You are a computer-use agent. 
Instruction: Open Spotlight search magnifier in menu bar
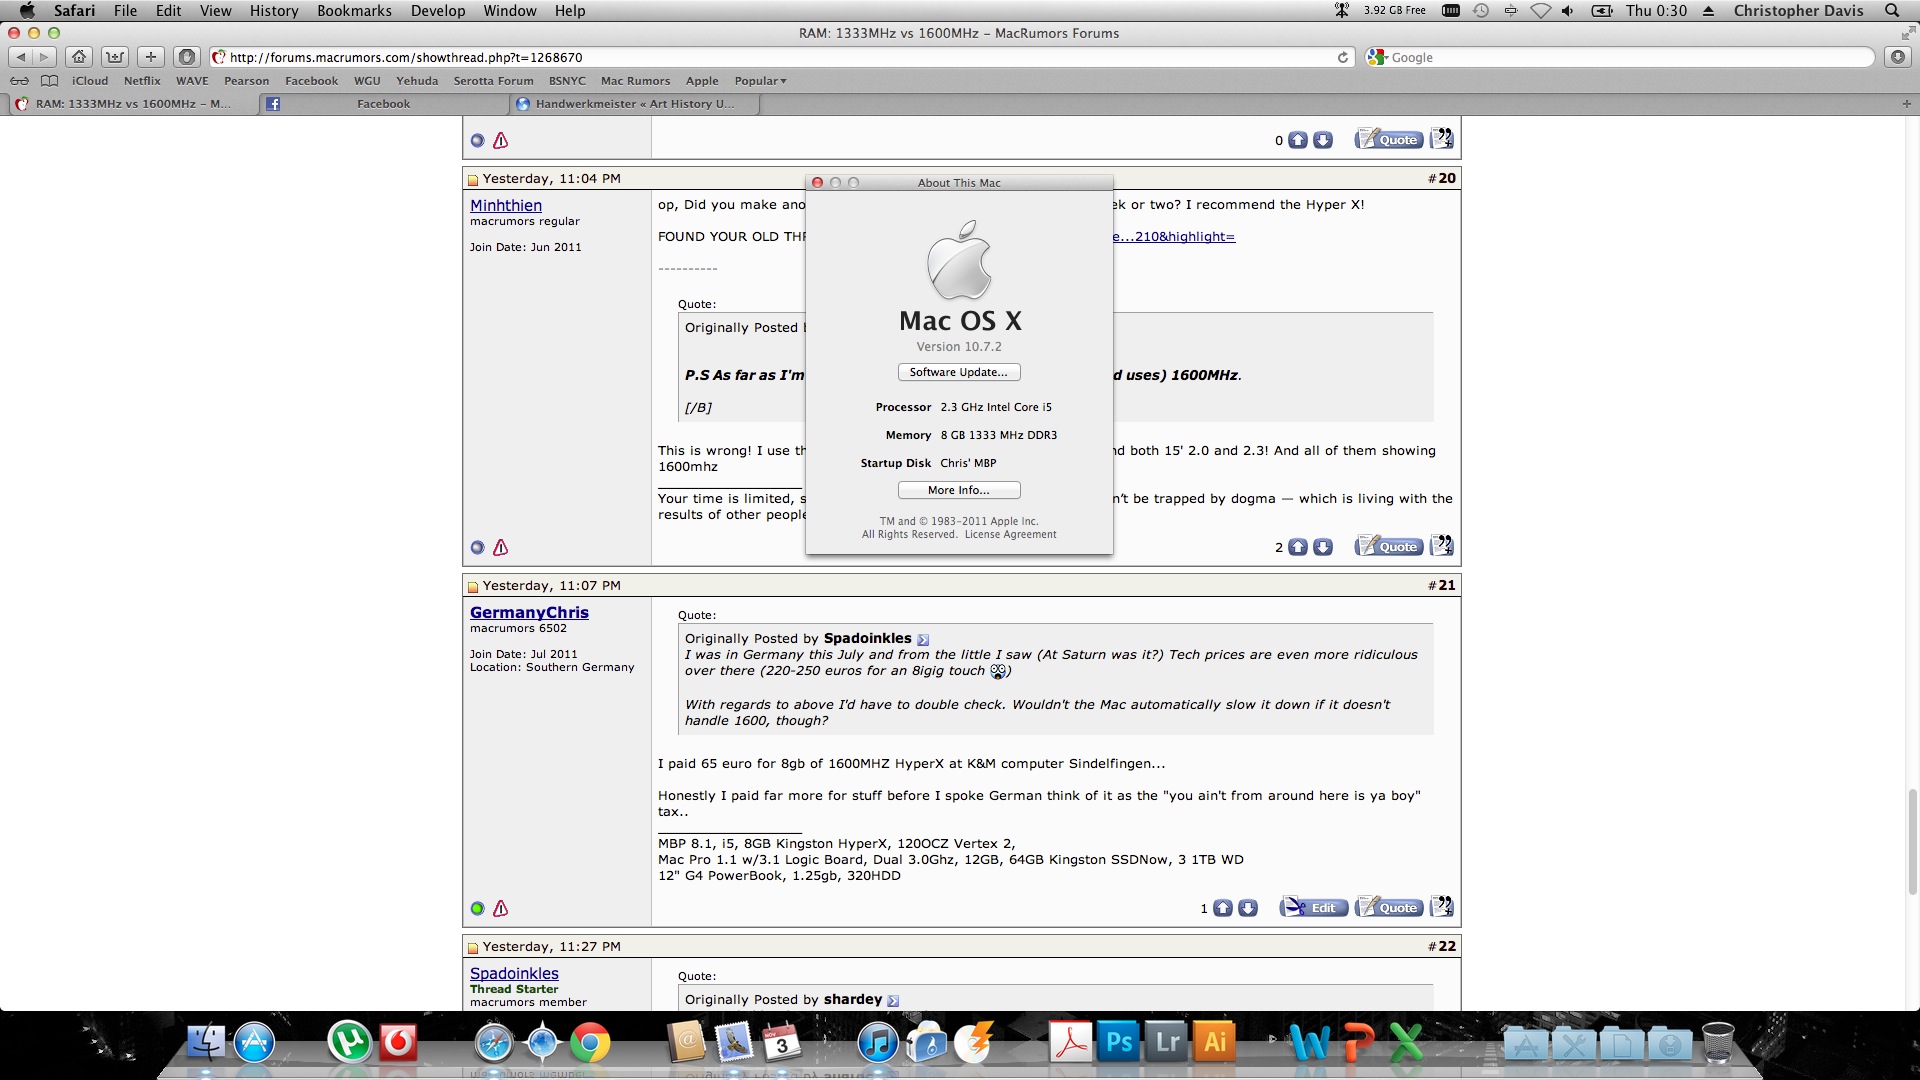pyautogui.click(x=1892, y=10)
